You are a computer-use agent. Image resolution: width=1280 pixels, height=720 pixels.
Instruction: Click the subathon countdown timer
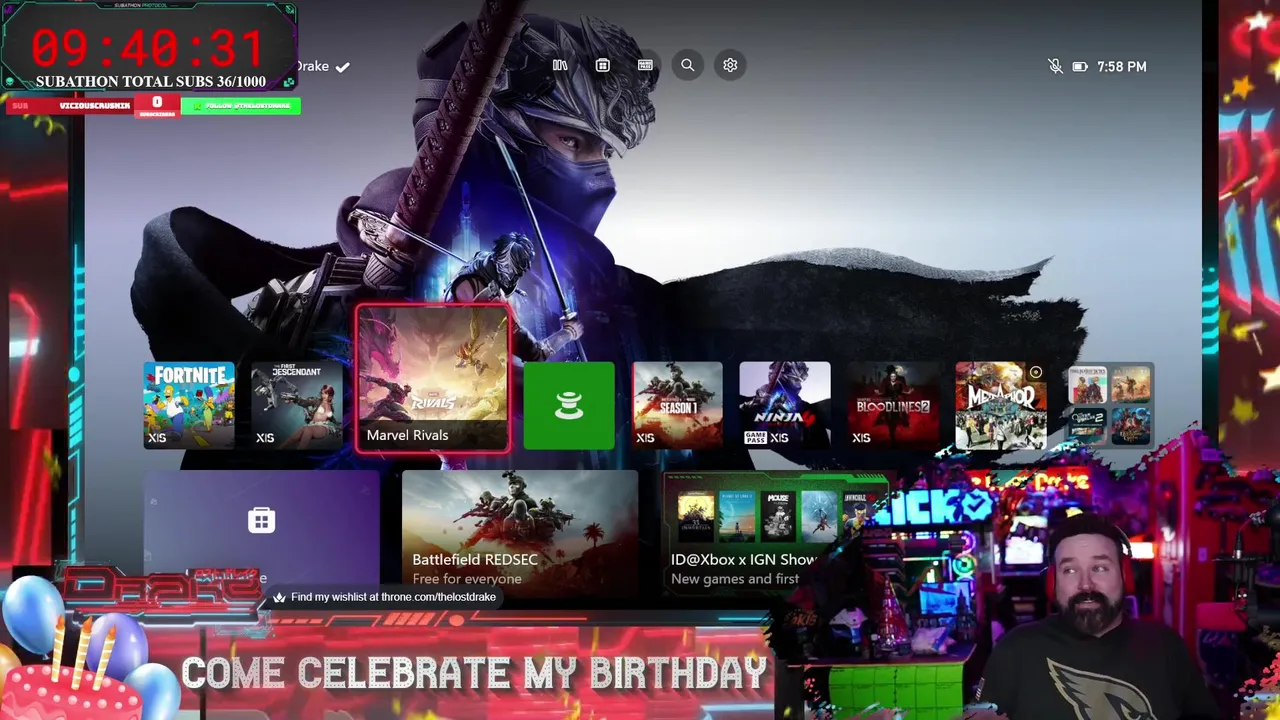tap(148, 48)
